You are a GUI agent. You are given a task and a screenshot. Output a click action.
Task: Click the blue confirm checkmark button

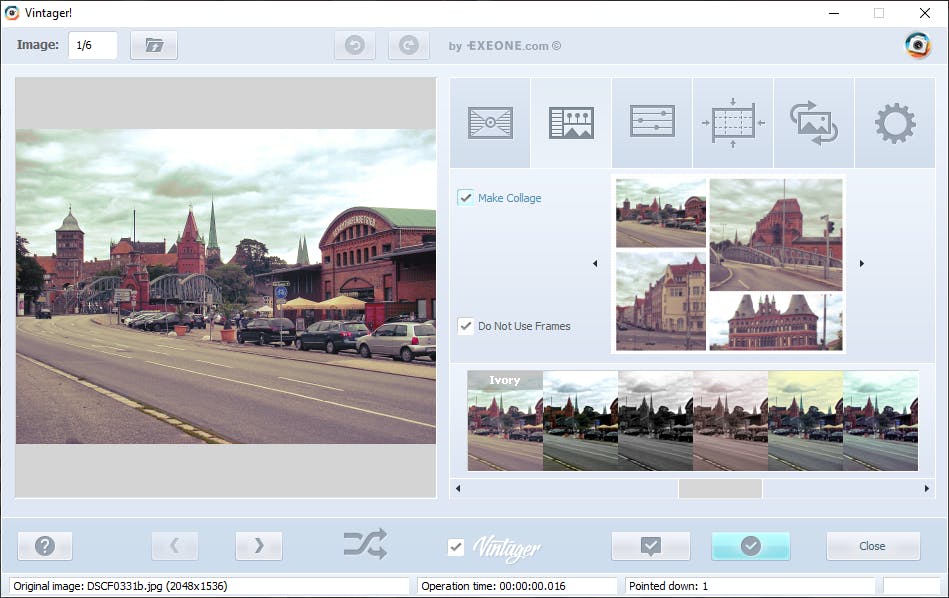[750, 546]
